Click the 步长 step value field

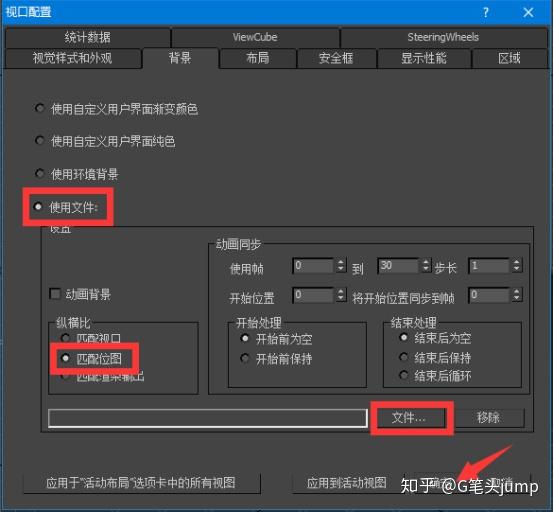489,266
